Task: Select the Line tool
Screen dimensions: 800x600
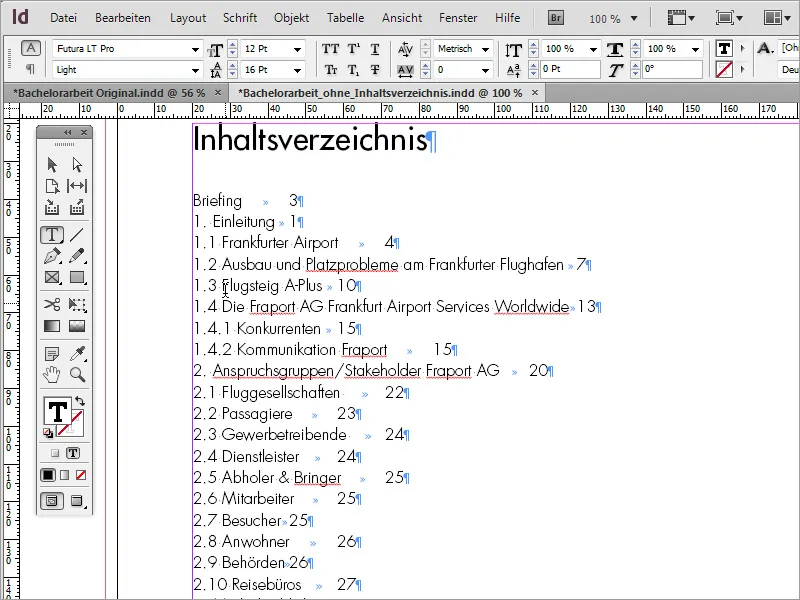Action: 77,235
